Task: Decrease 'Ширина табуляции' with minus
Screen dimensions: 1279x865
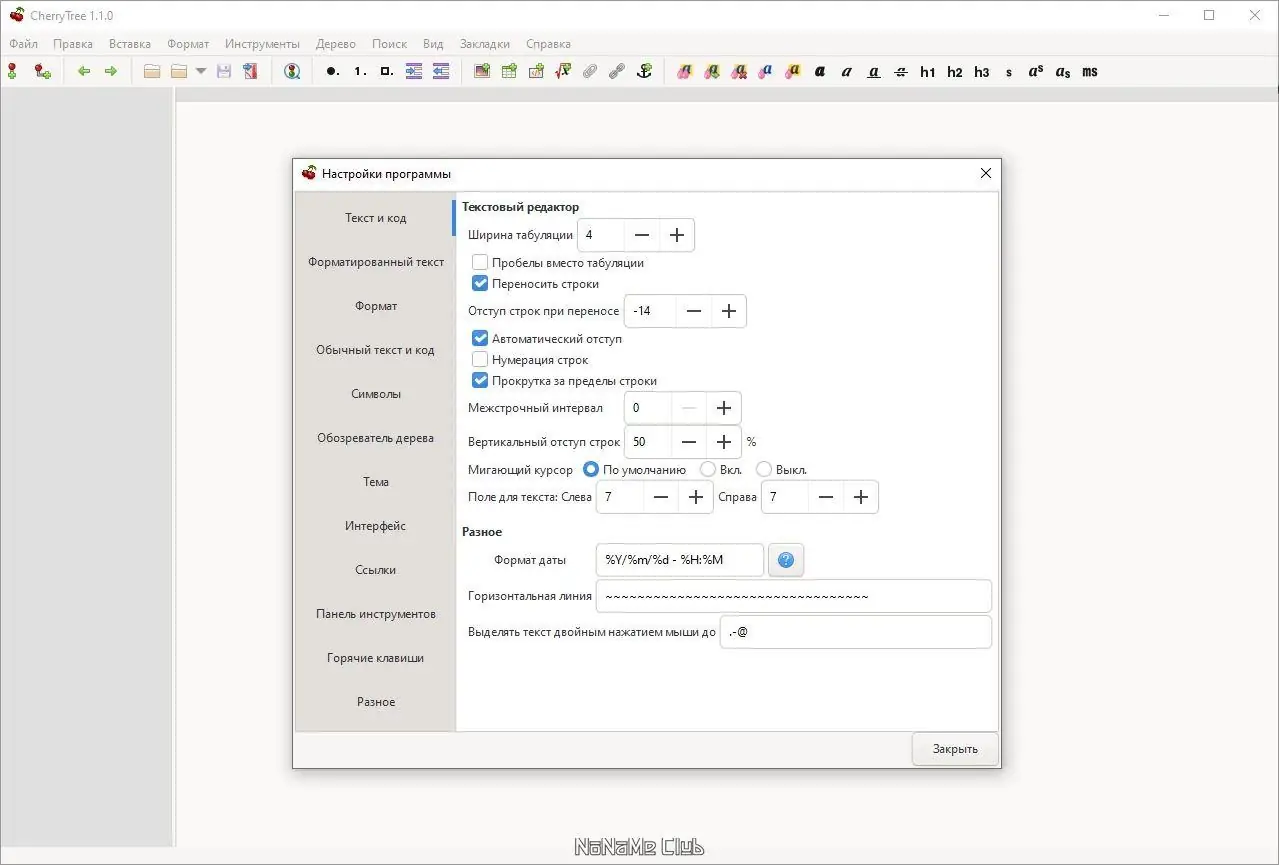Action: pyautogui.click(x=642, y=235)
